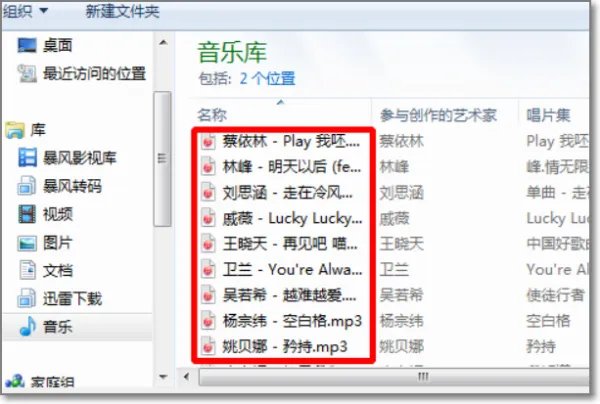Click the mp3 icon of 戚薇 - Lucky Lucky
The image size is (600, 404).
(208, 218)
